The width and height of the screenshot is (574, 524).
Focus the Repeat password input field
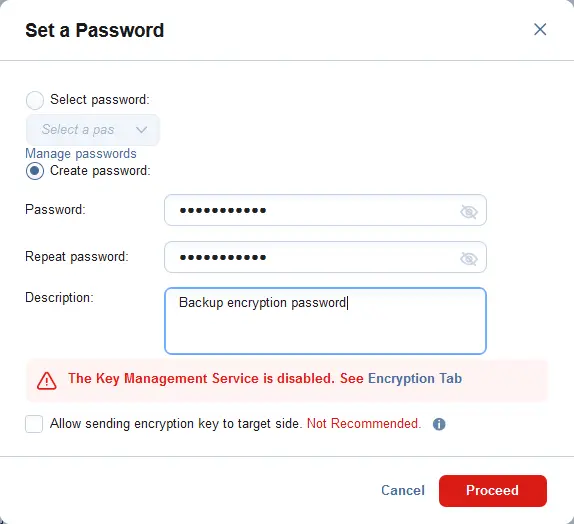[x=325, y=257]
